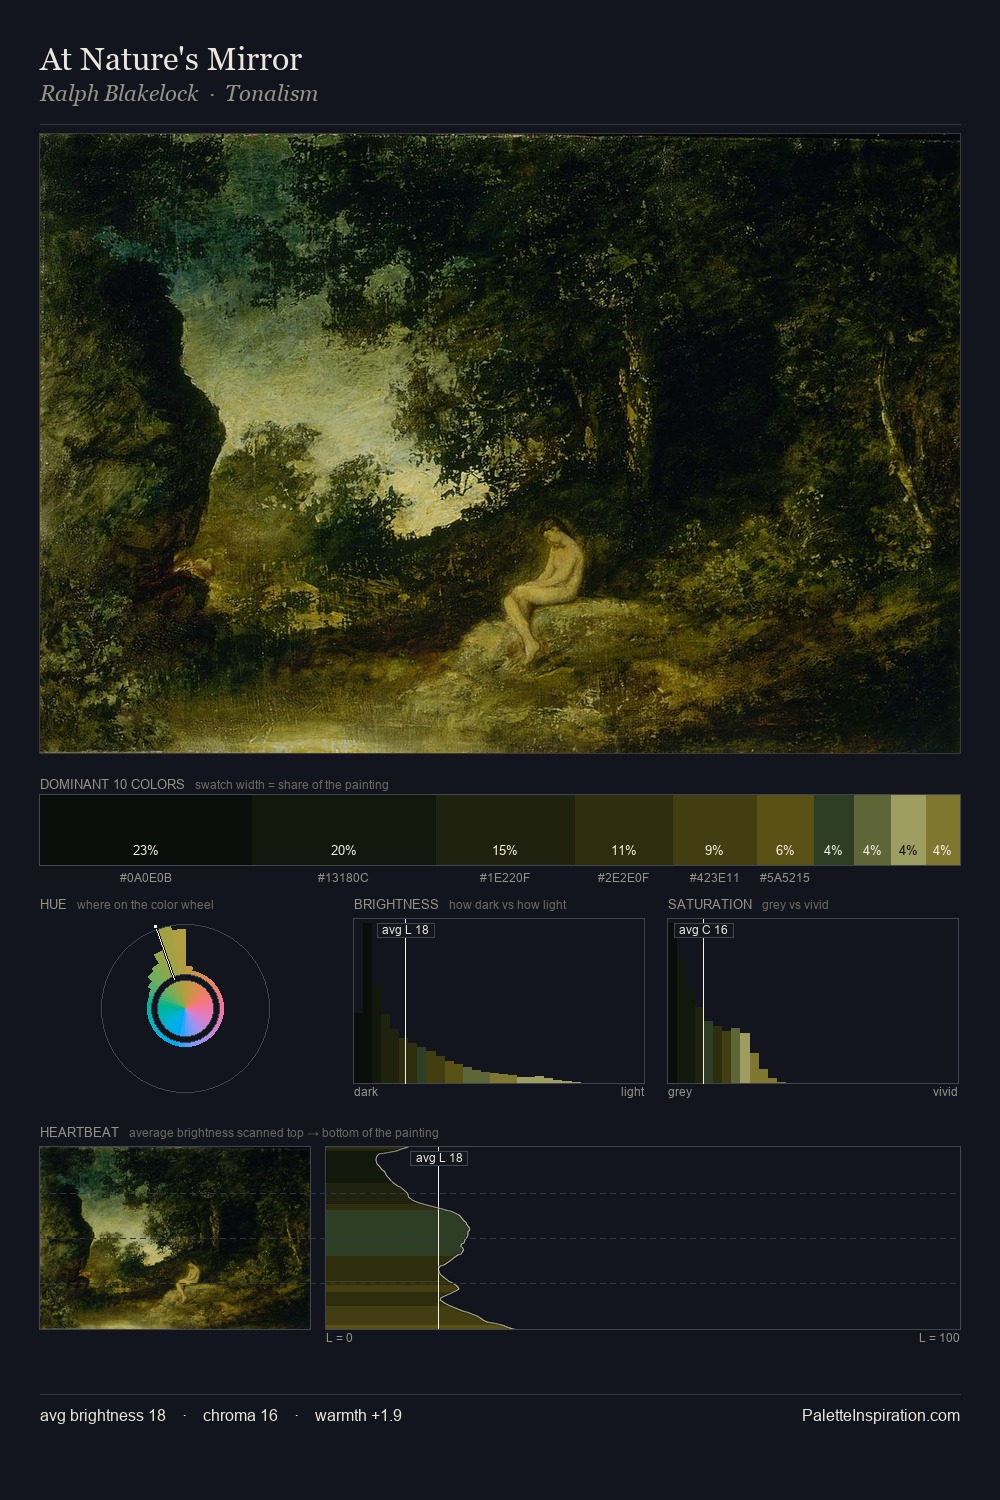The width and height of the screenshot is (1000, 1500).
Task: Select the 15% color swatch
Action: pyautogui.click(x=505, y=830)
